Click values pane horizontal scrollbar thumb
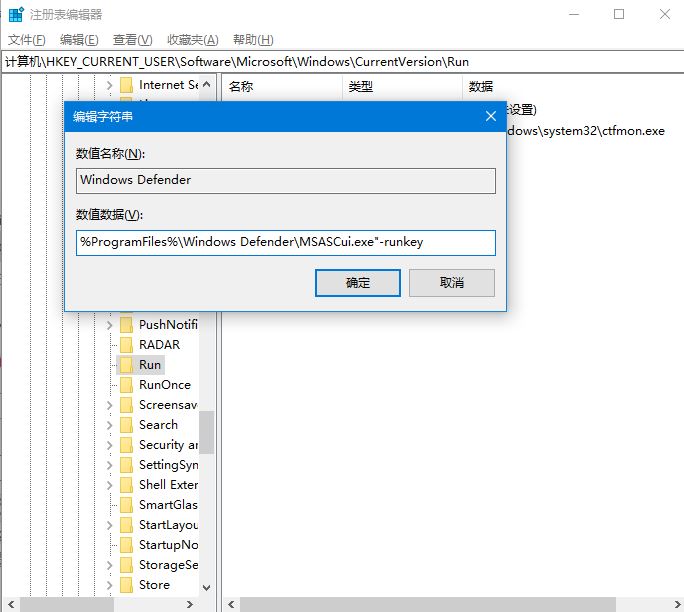Viewport: 684px width, 612px height. point(428,604)
